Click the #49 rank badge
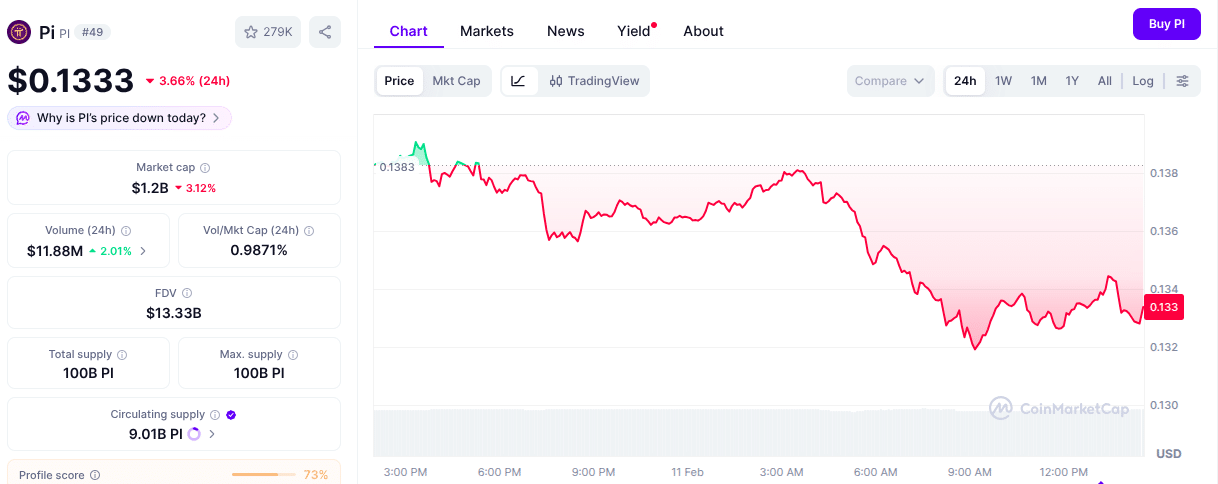 92,32
